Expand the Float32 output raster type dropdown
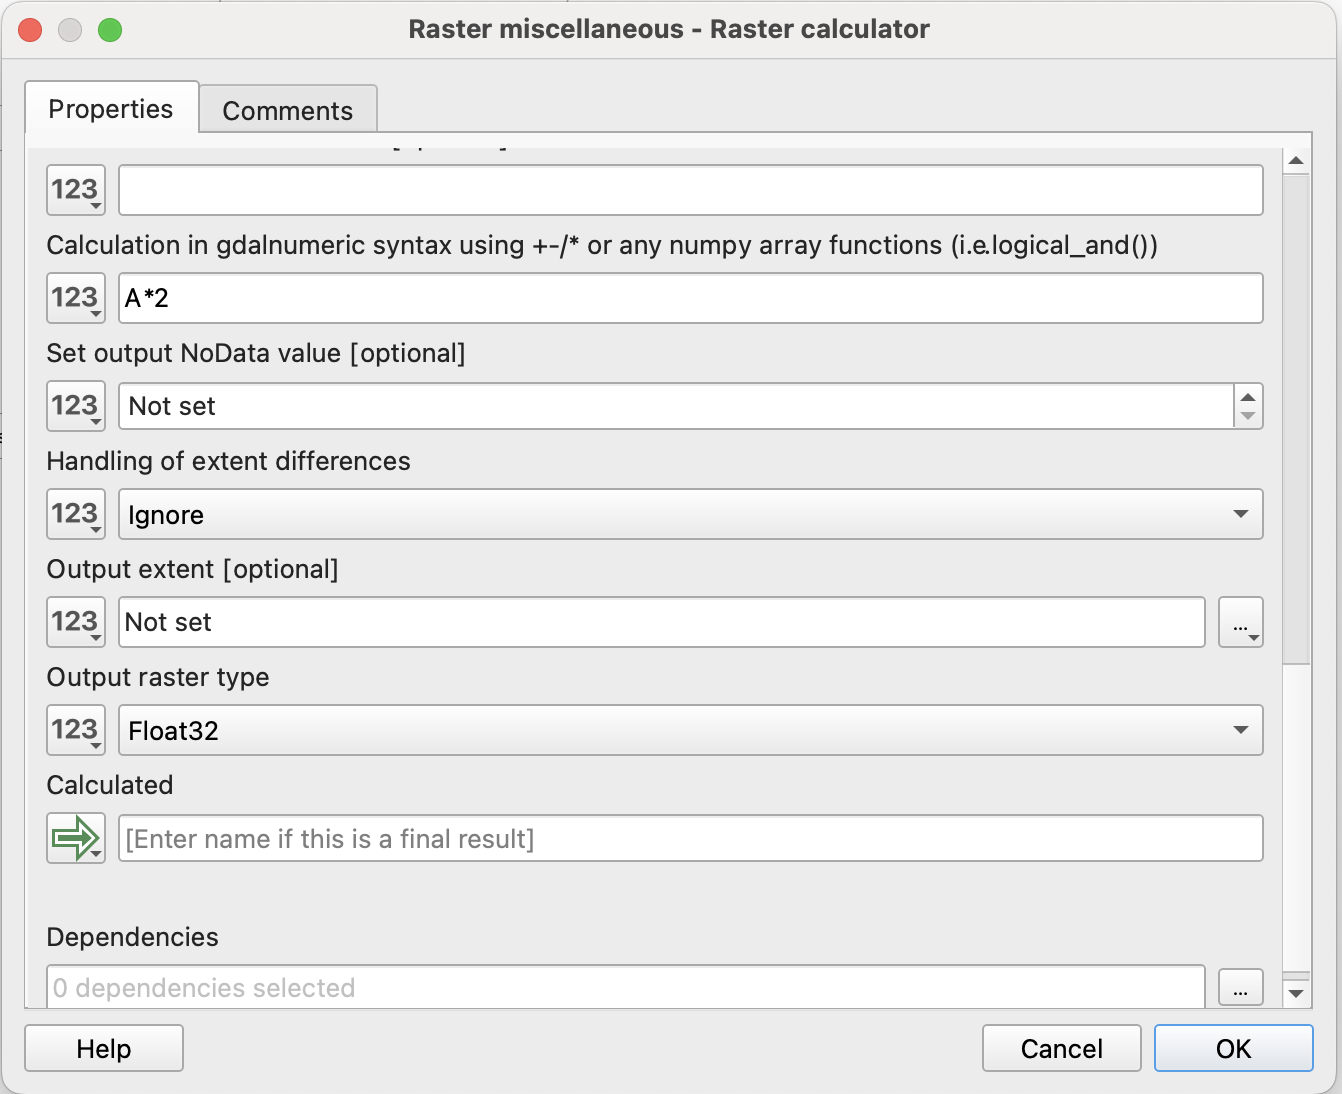1342x1094 pixels. 1240,730
